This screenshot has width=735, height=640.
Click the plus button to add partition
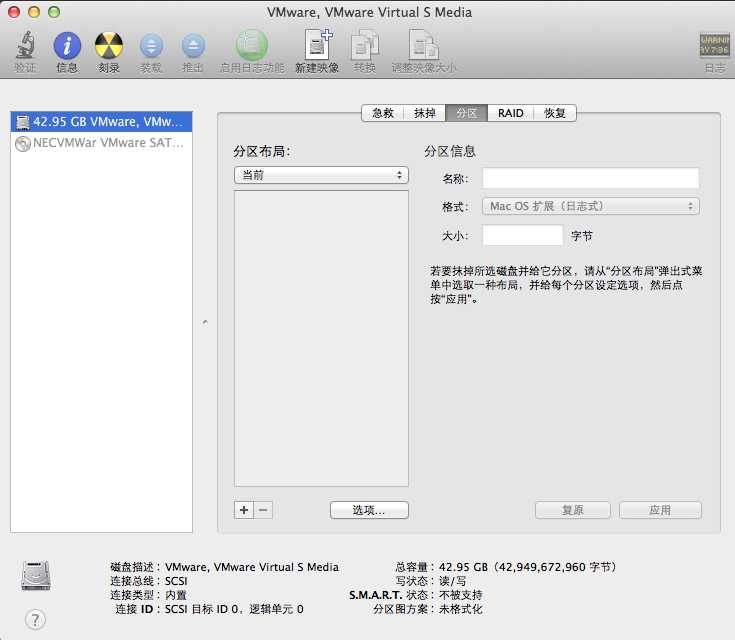(x=244, y=510)
